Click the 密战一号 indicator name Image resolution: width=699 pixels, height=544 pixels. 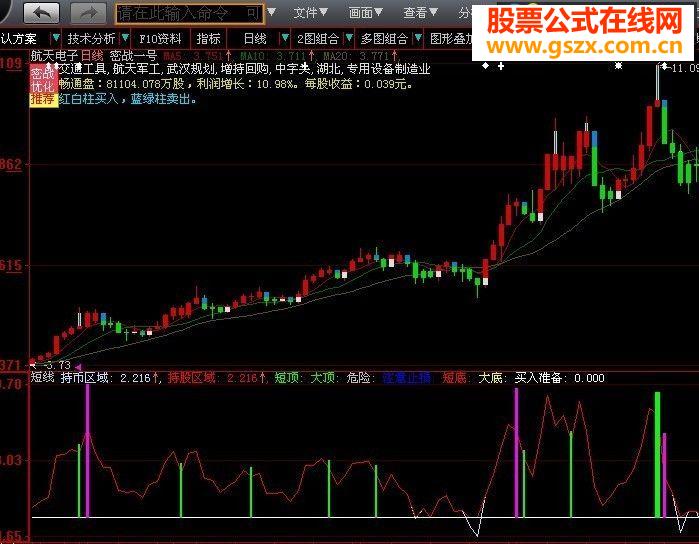pos(133,56)
